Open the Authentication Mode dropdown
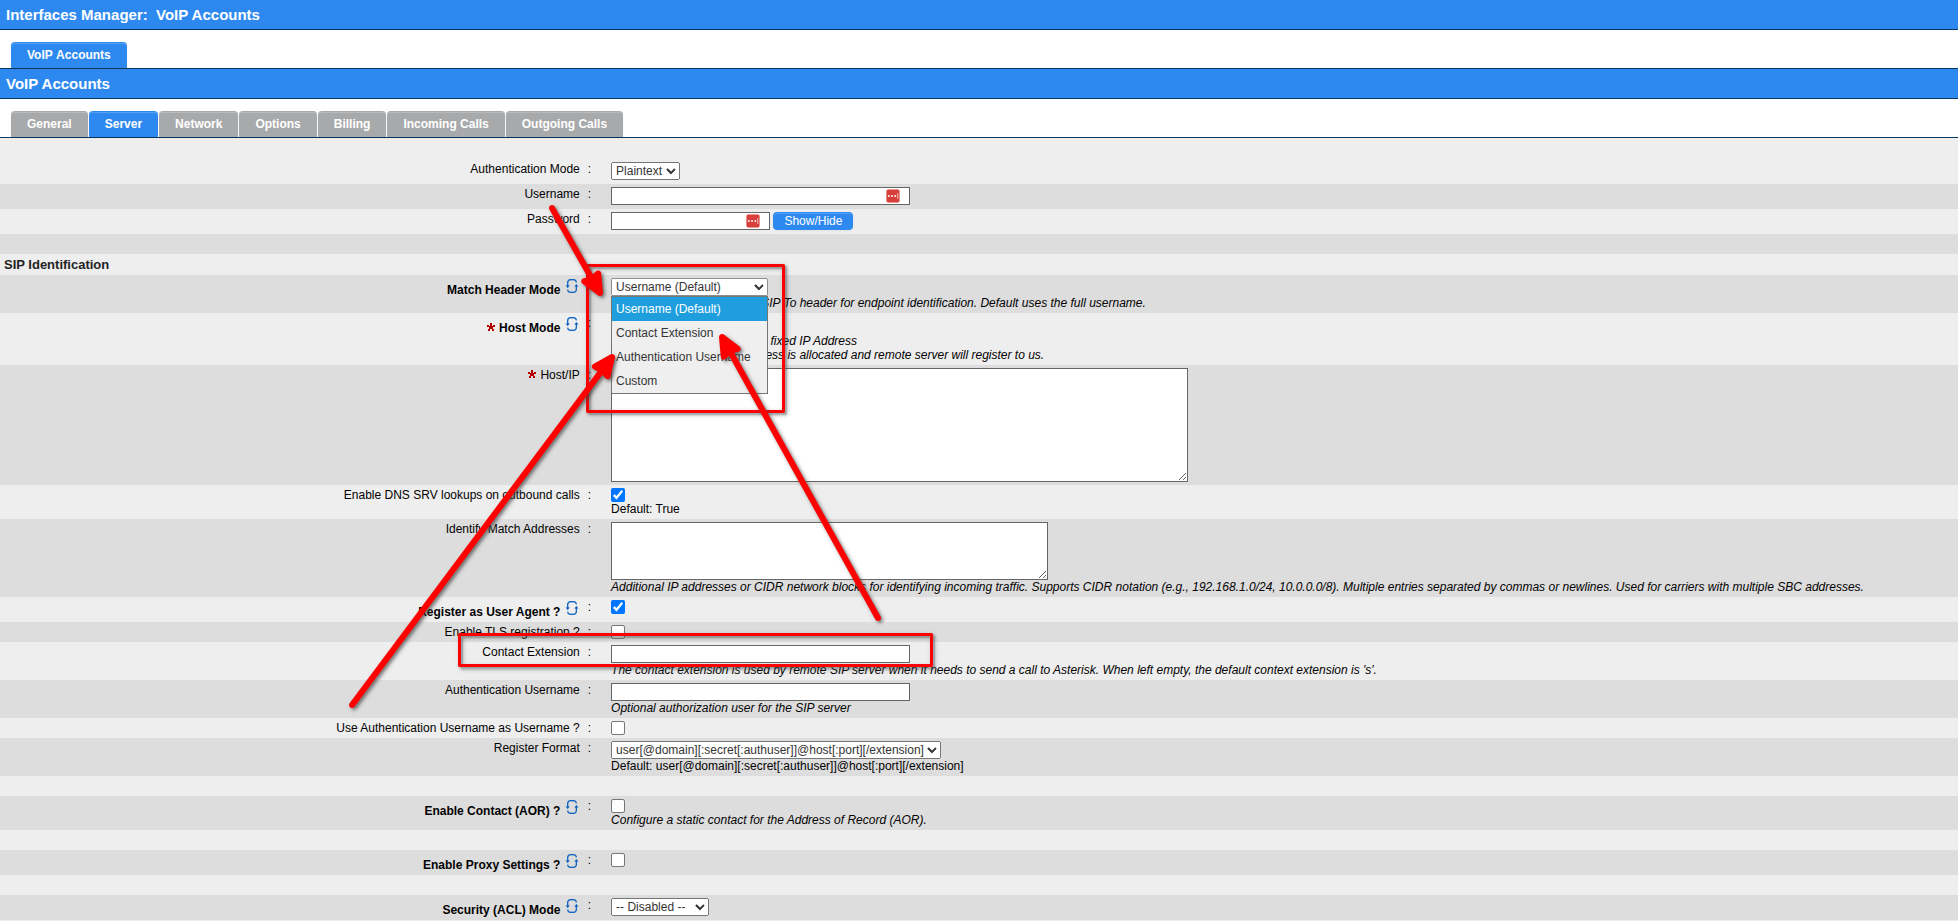 pos(645,171)
